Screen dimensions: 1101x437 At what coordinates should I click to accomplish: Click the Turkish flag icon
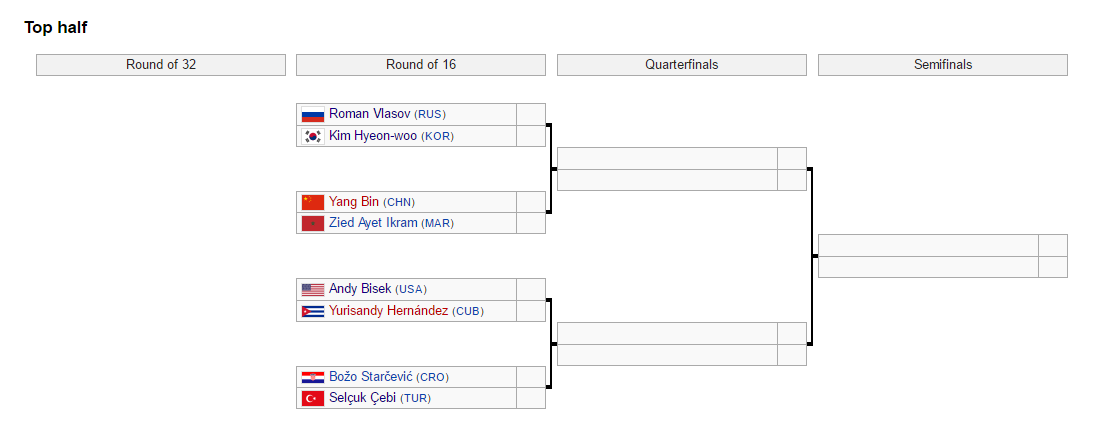coord(313,399)
